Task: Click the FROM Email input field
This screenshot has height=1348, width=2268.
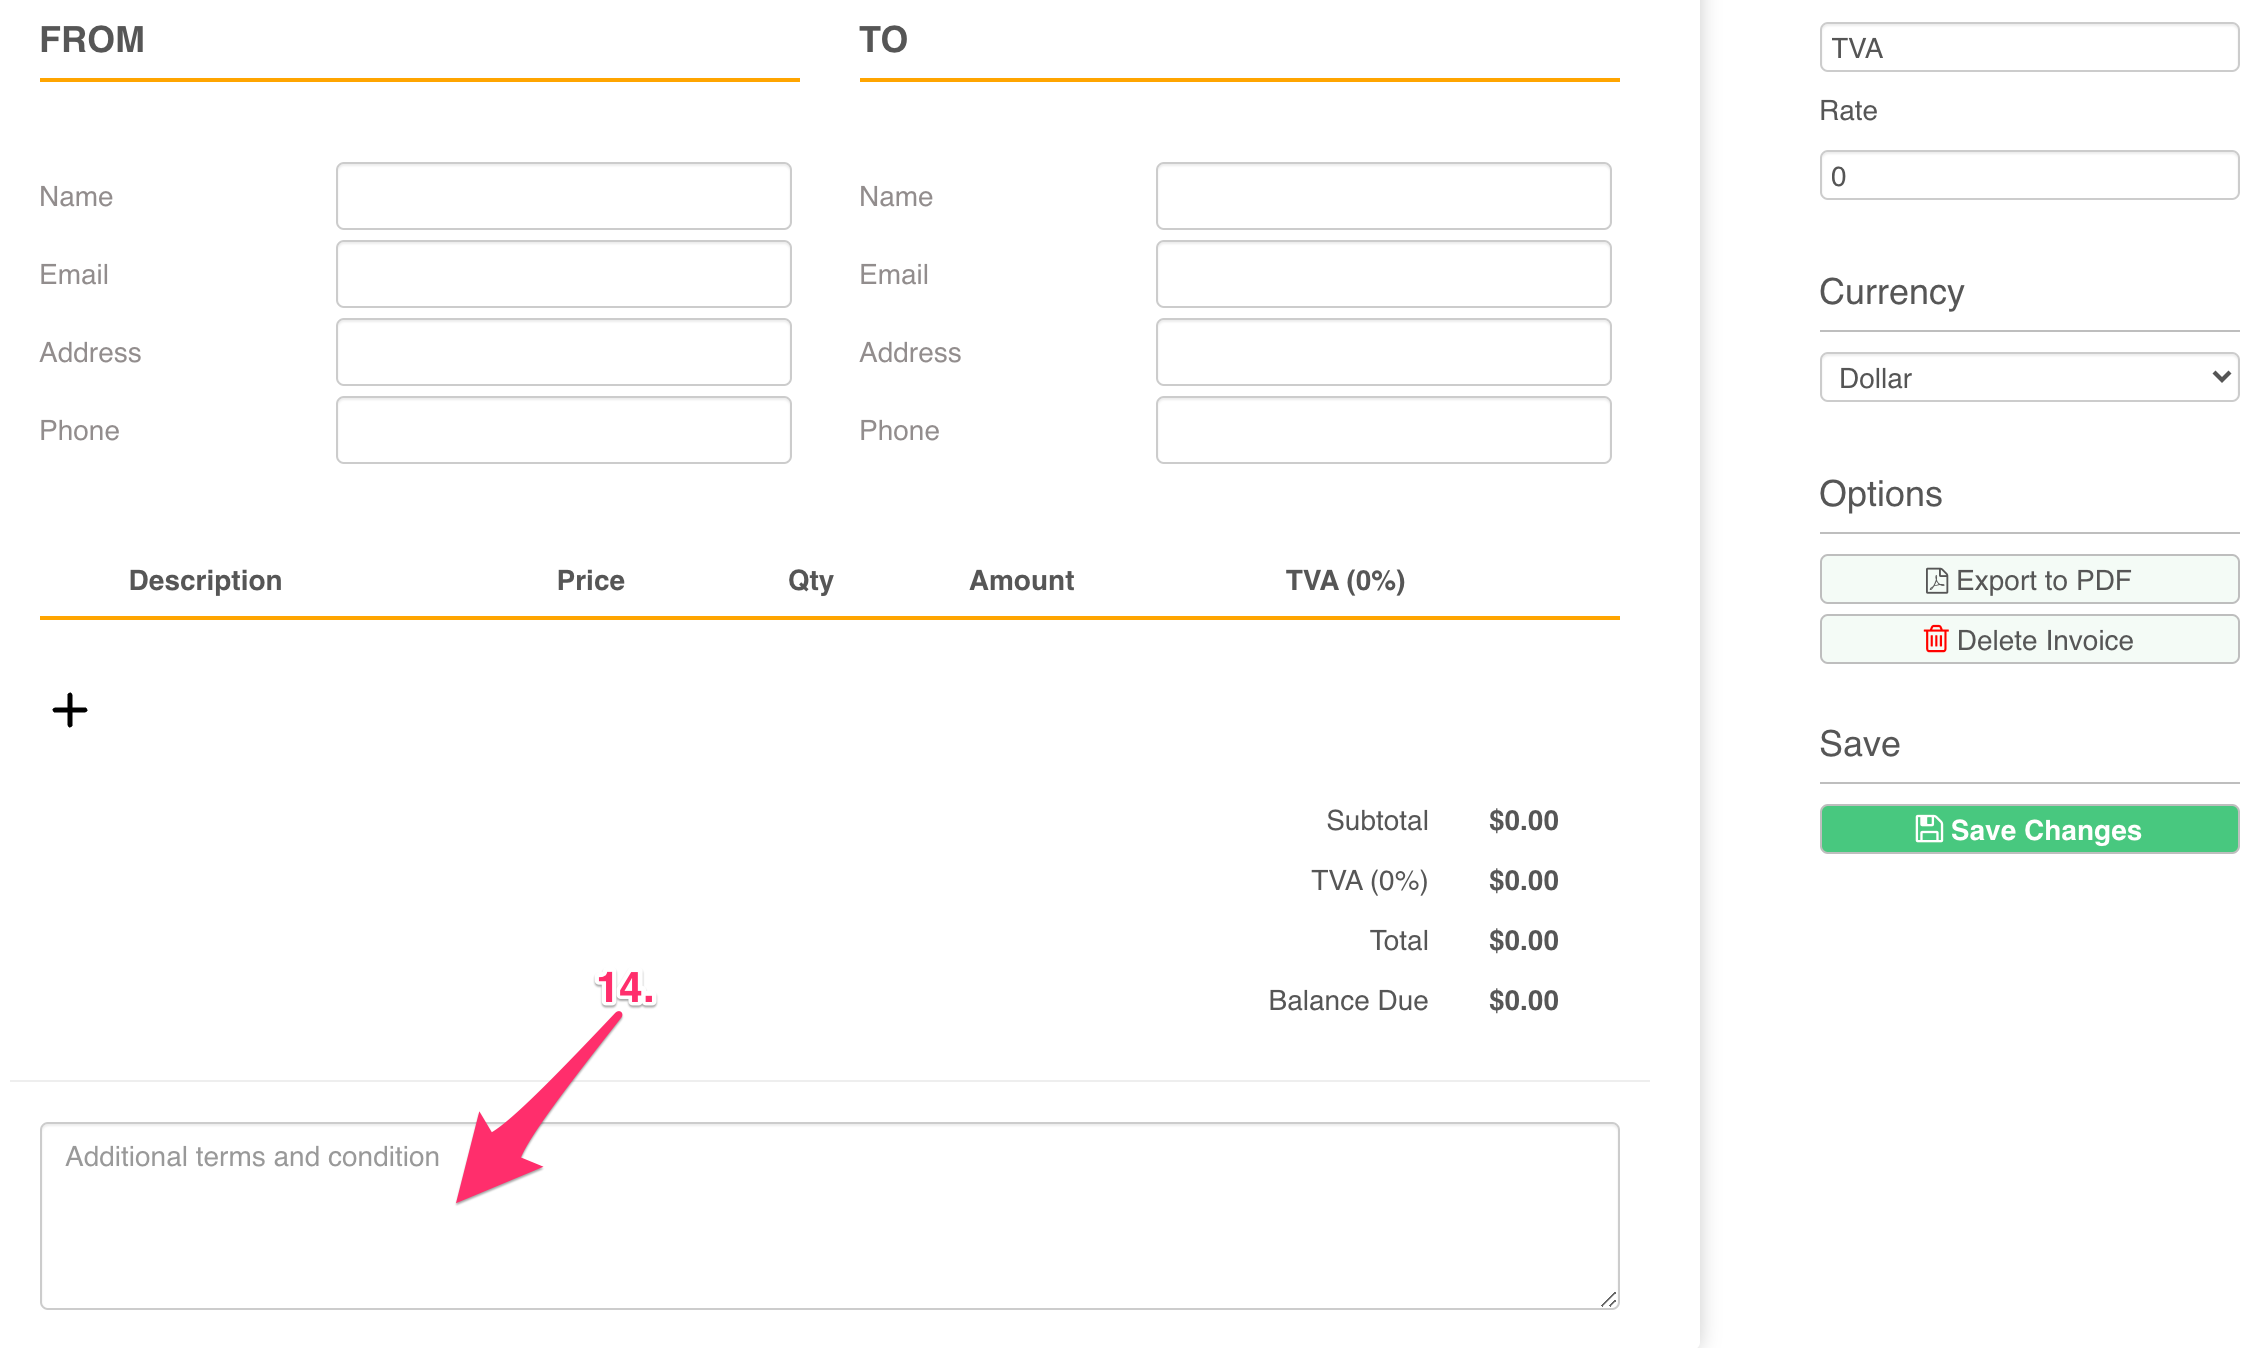Action: coord(563,273)
